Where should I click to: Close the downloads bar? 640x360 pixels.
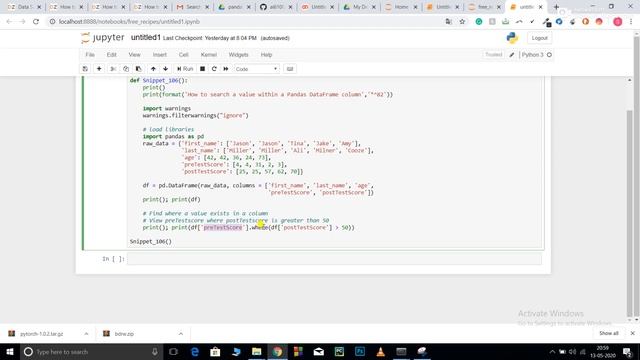632,333
